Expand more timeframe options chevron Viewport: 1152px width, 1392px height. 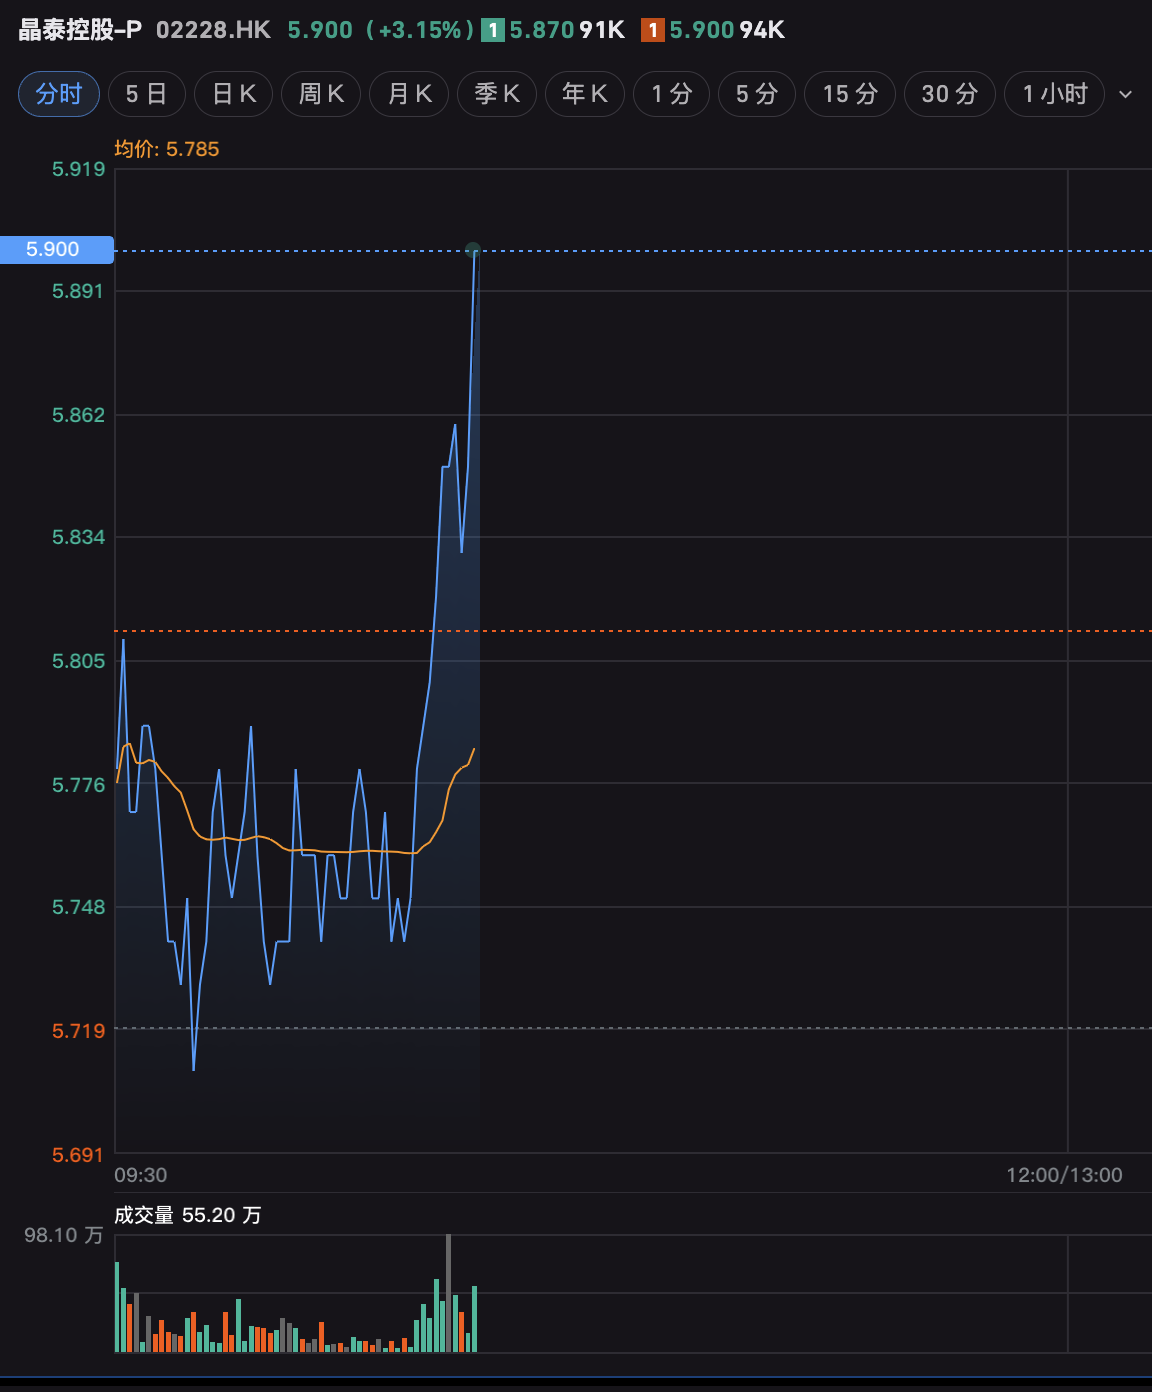tap(1125, 94)
